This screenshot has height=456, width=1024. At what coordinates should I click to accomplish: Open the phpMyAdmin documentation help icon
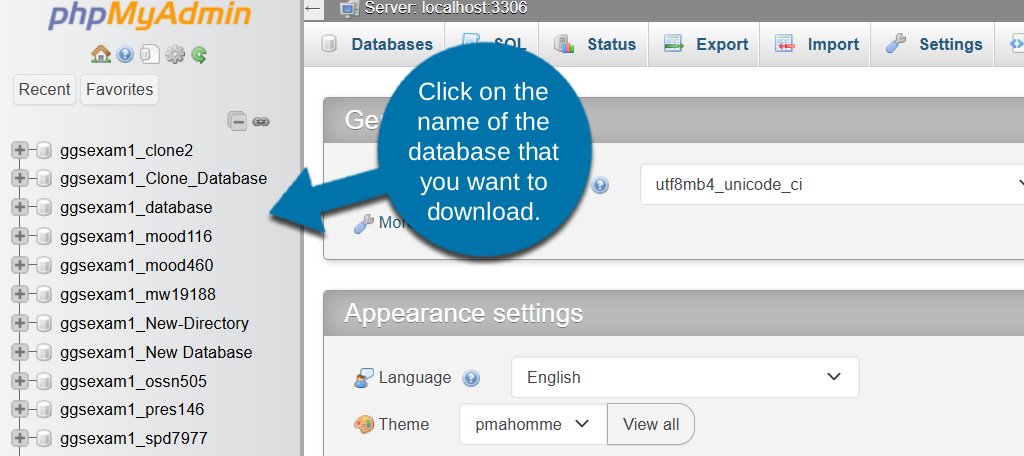[125, 55]
